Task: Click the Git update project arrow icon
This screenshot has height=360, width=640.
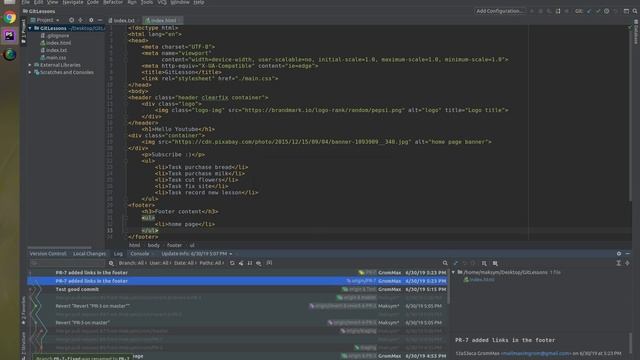Action: pos(589,11)
